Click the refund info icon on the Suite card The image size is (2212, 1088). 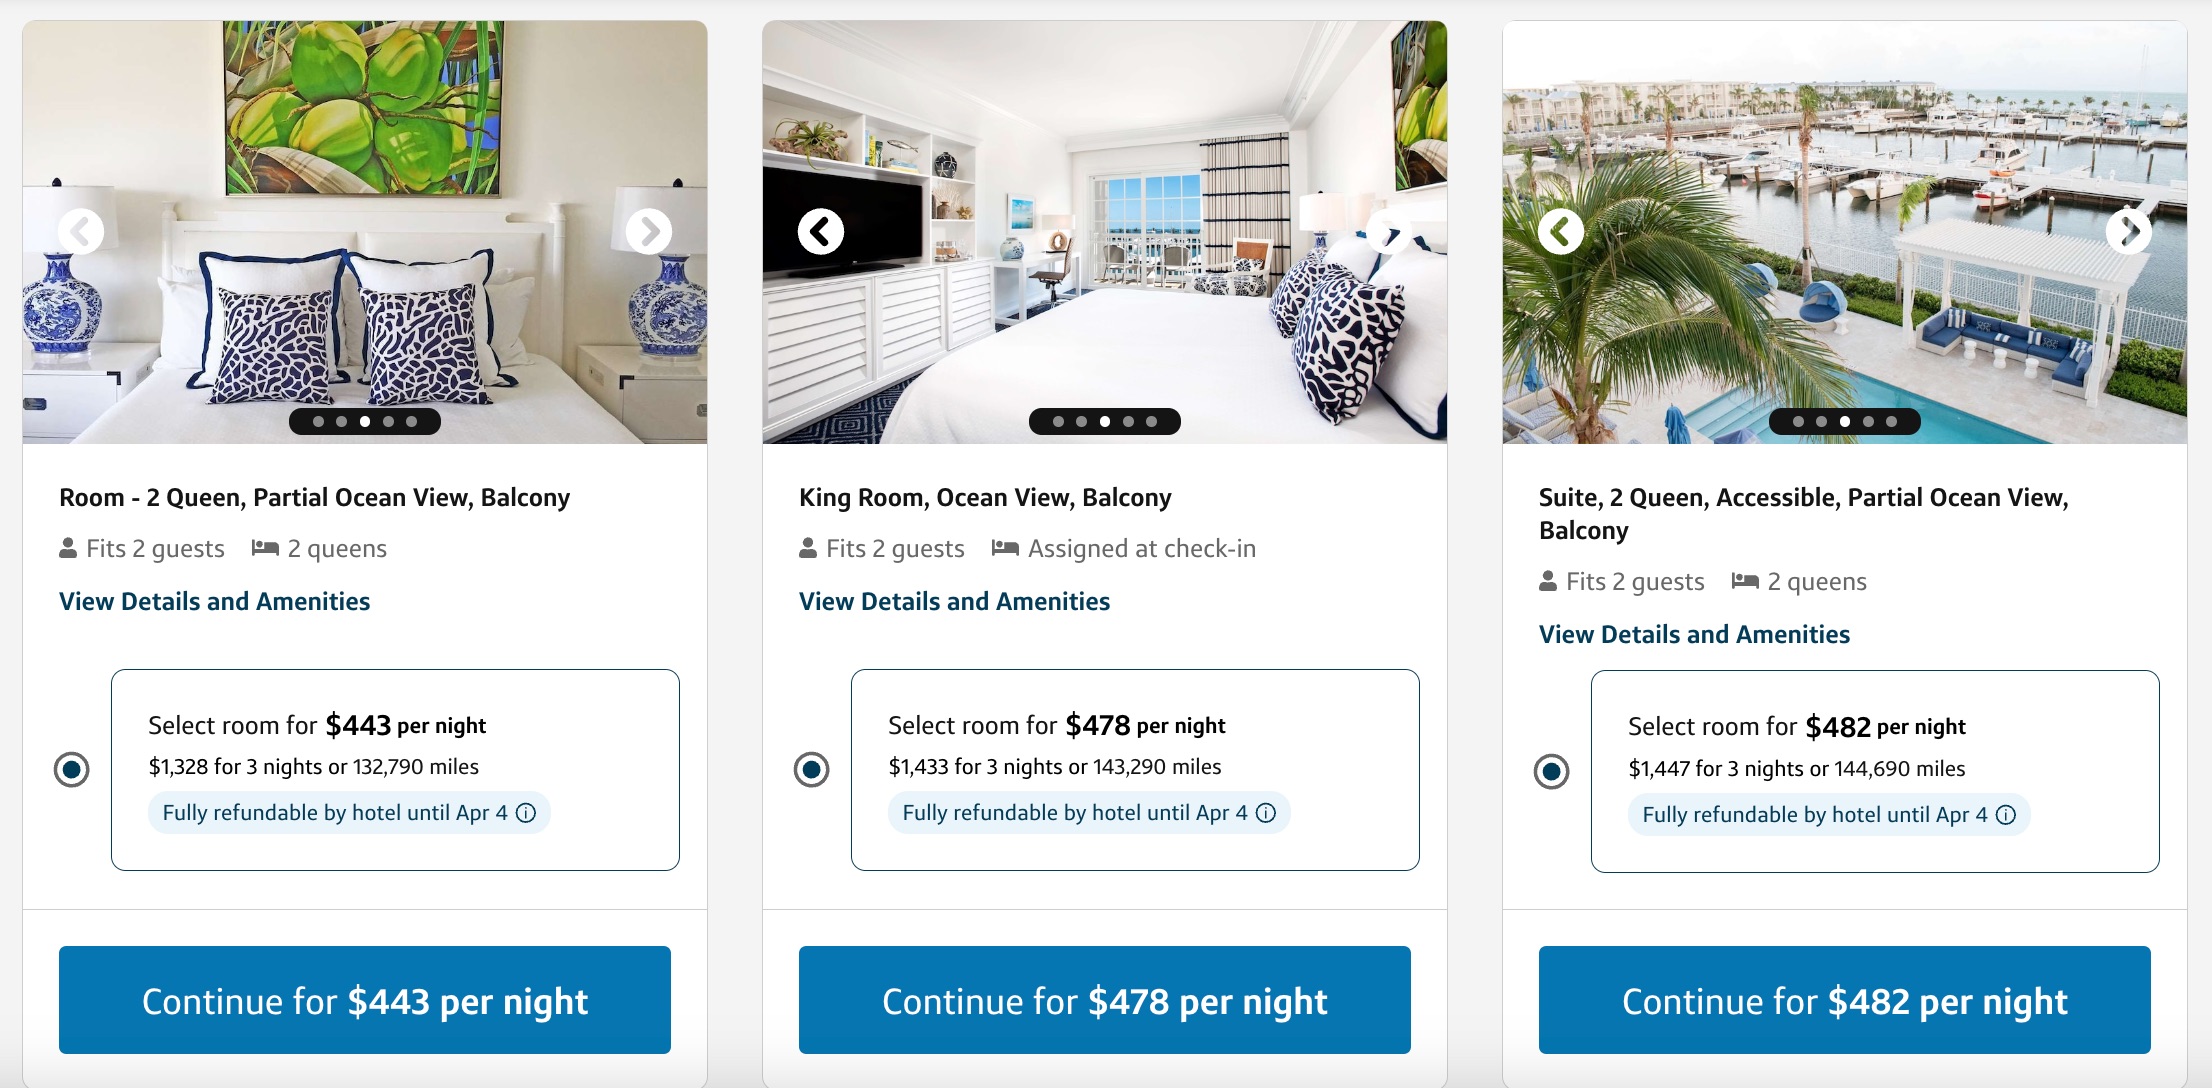point(2006,815)
